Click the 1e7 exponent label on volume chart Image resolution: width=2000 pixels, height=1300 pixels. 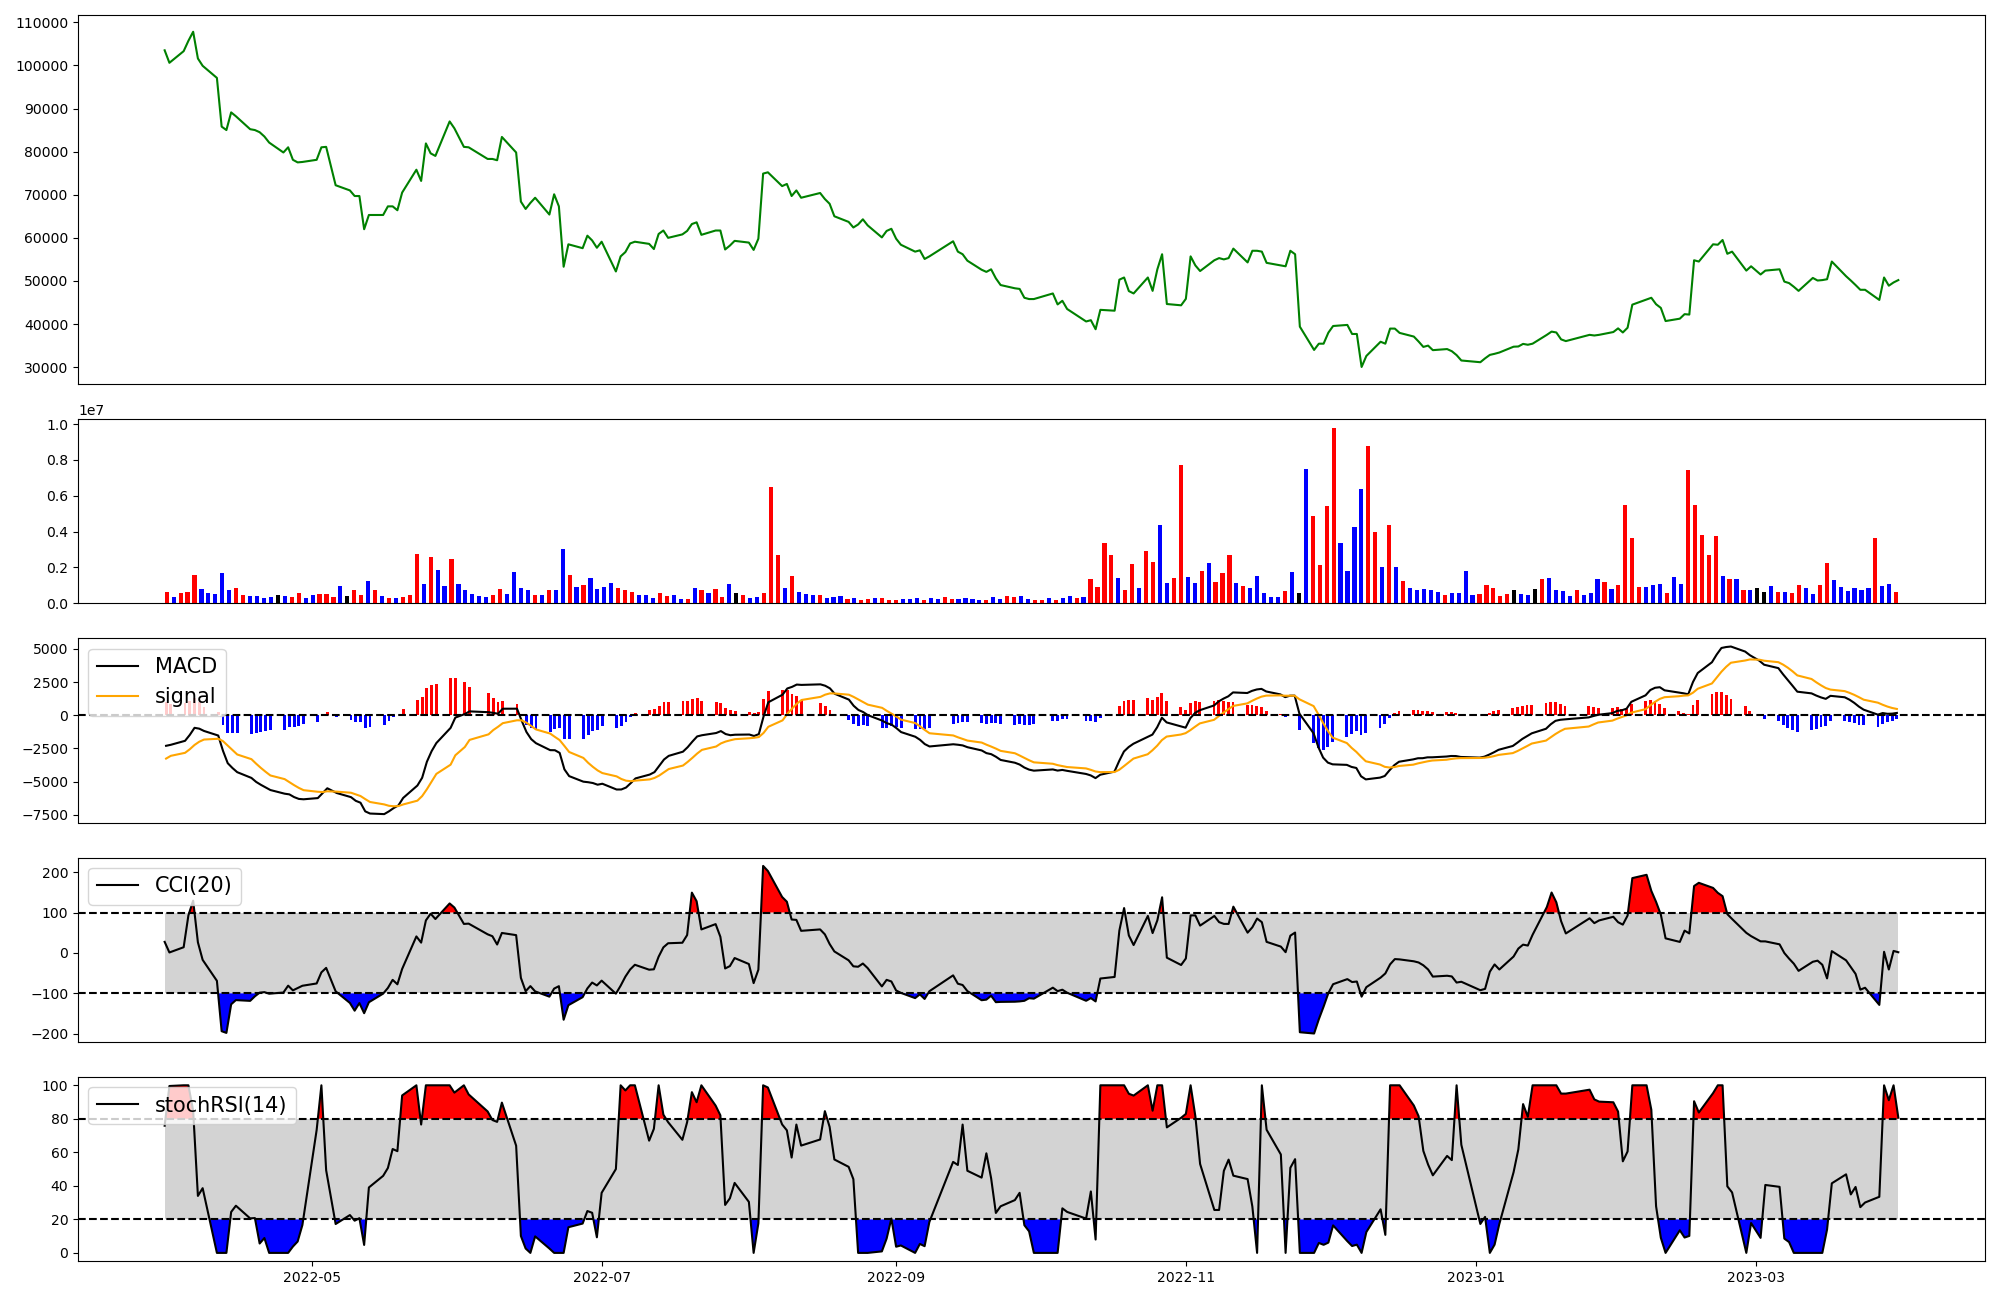click(x=91, y=411)
